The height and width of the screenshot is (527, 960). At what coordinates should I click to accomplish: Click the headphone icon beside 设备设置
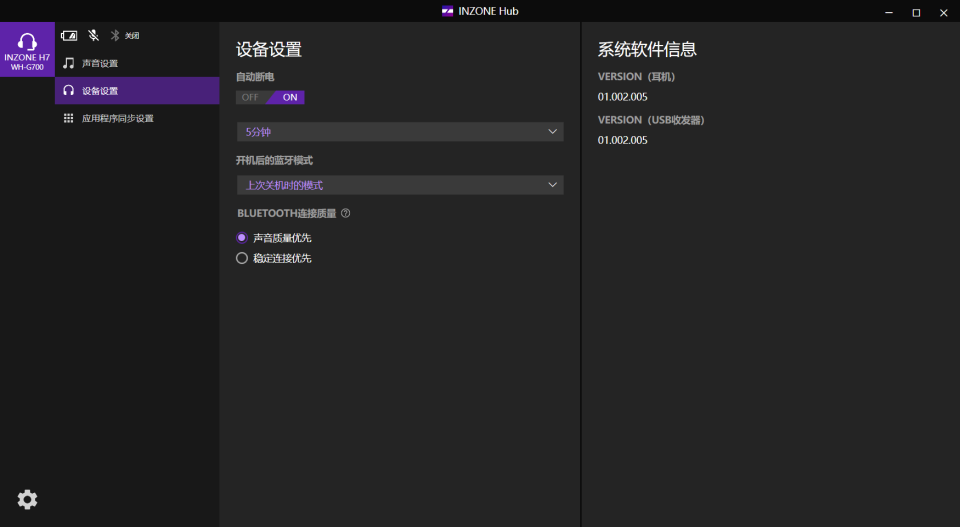click(x=69, y=91)
